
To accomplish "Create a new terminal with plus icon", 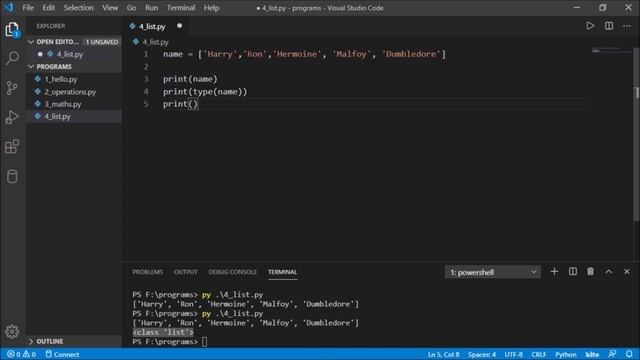I will pos(554,272).
